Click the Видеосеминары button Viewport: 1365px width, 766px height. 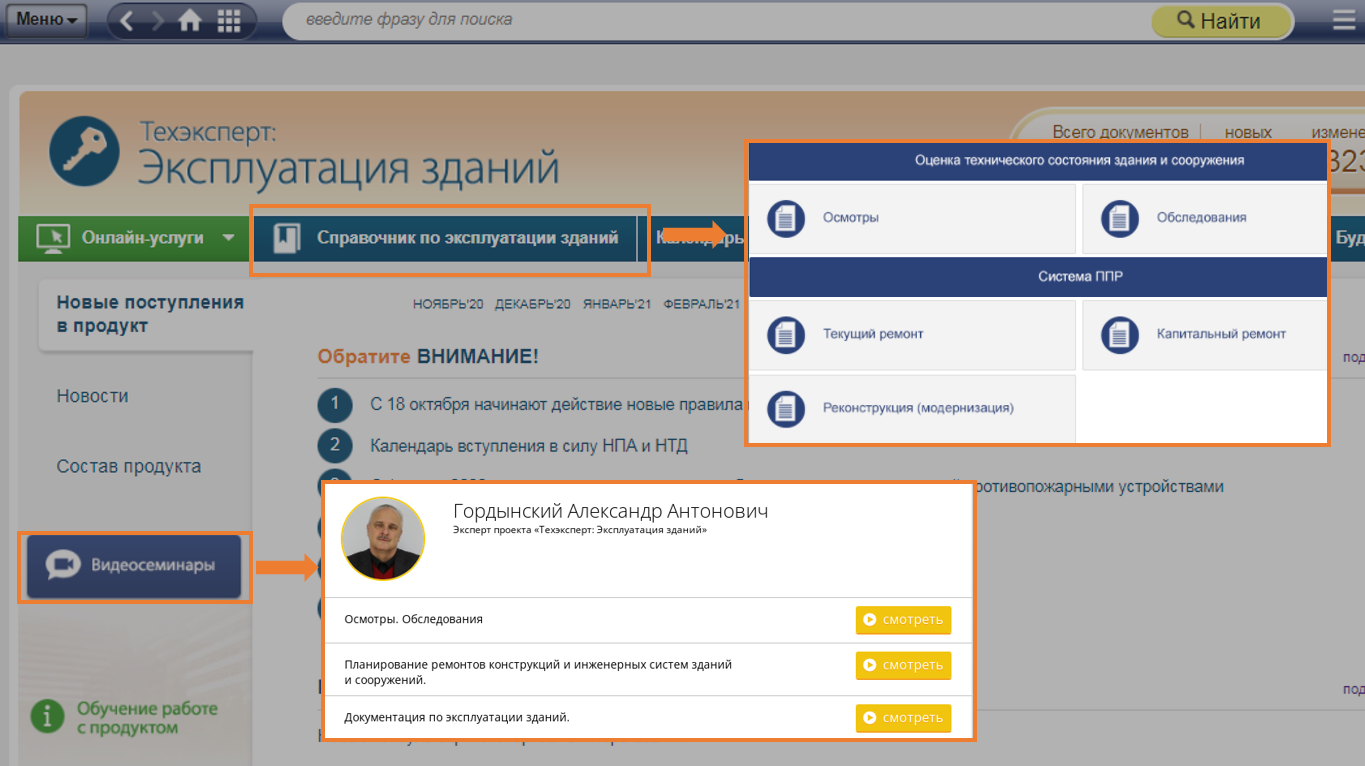pos(134,566)
